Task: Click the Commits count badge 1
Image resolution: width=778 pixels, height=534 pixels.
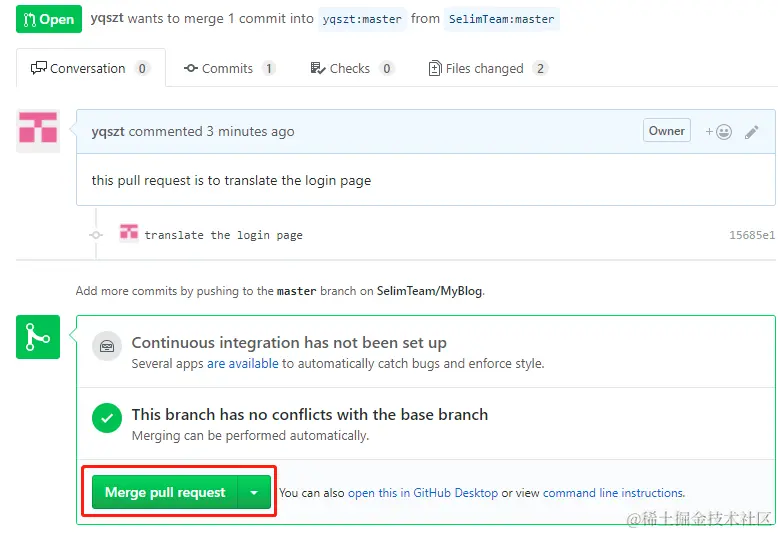Action: click(x=269, y=68)
